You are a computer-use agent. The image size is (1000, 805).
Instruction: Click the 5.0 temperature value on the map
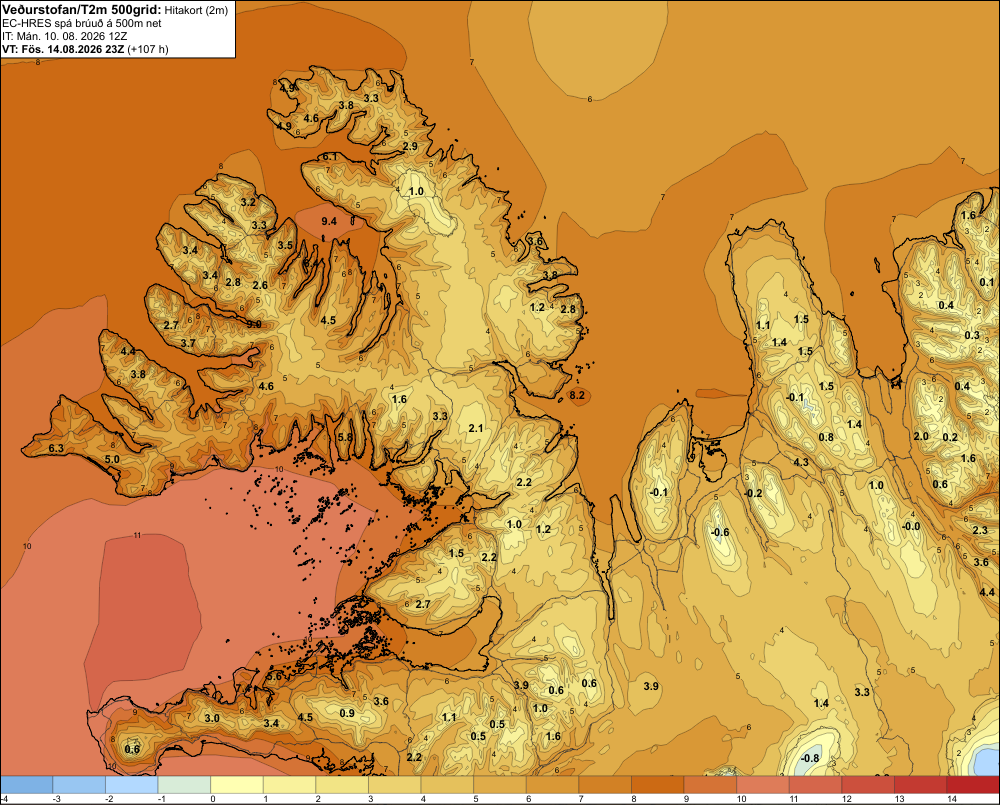[x=112, y=459]
